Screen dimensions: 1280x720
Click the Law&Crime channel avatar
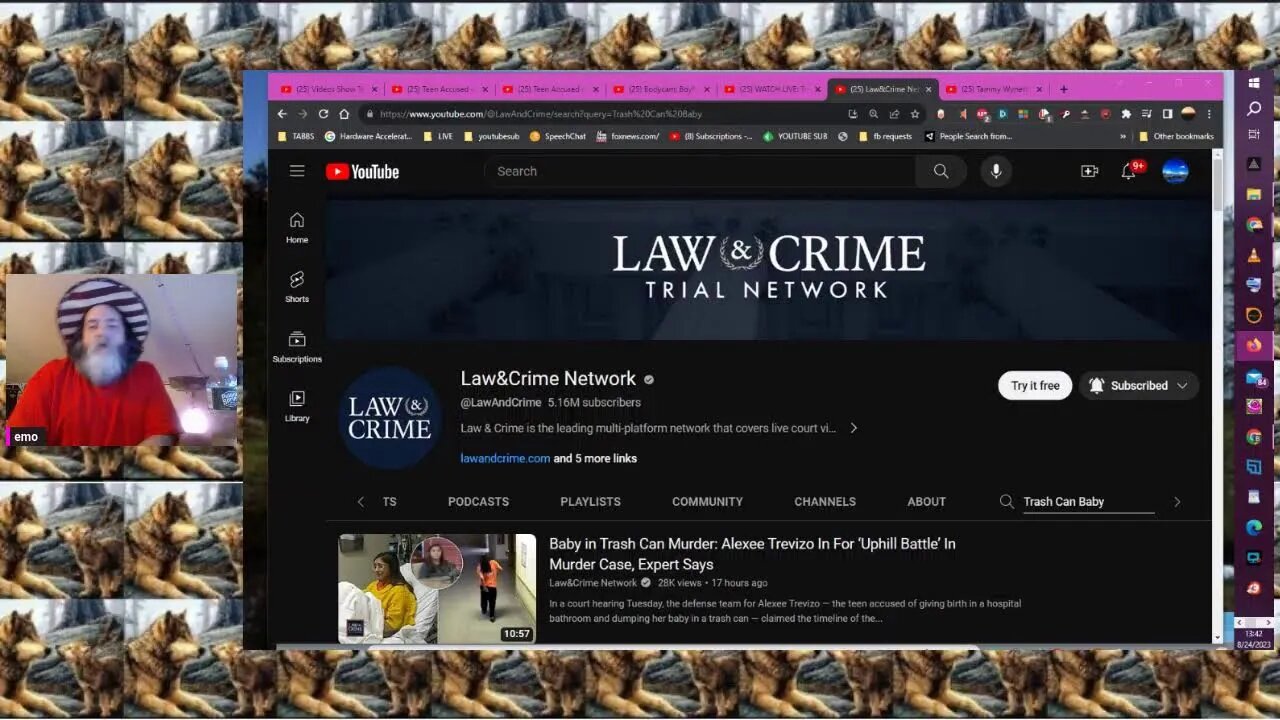click(x=389, y=417)
